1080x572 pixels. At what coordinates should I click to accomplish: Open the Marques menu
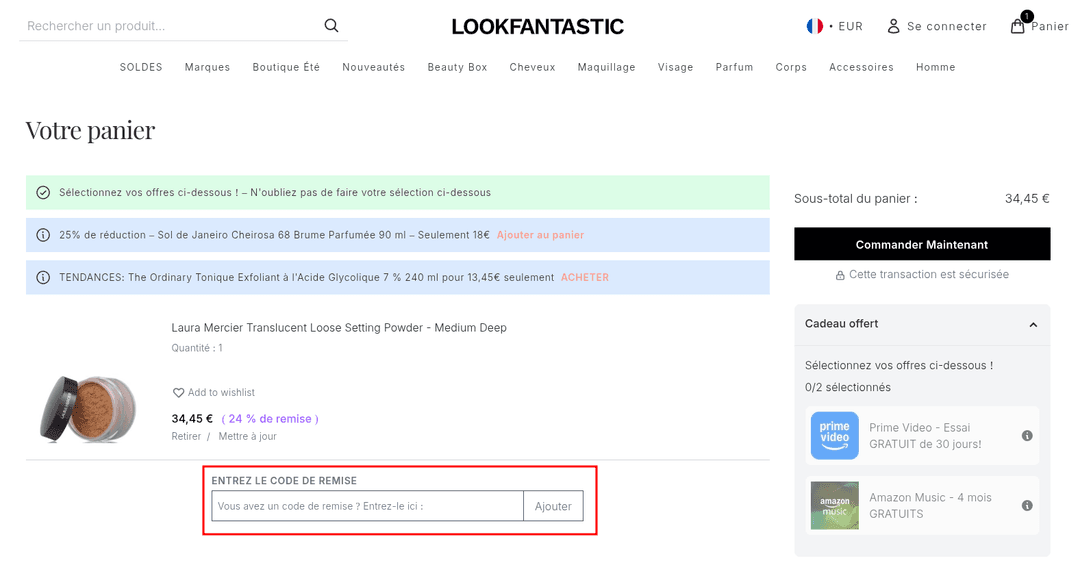pos(207,67)
